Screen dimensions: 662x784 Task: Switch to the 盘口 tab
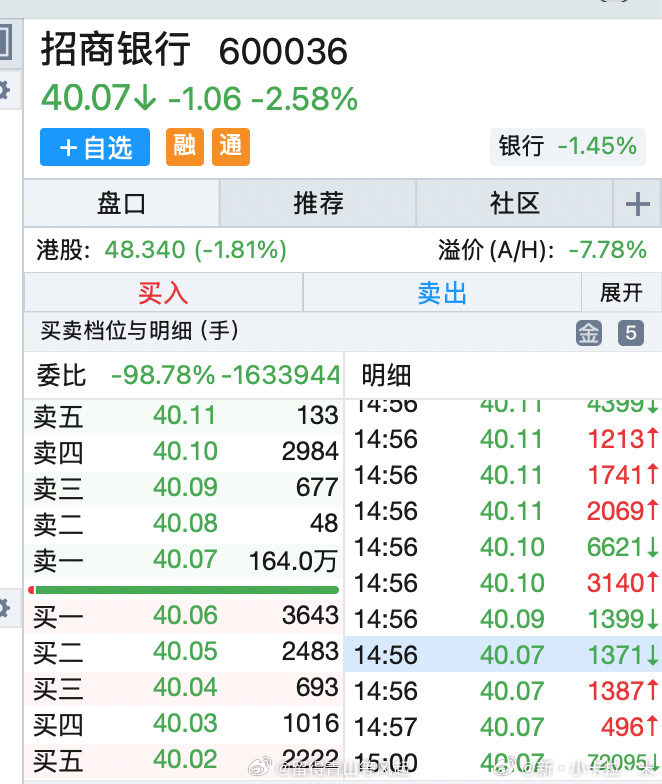[122, 204]
